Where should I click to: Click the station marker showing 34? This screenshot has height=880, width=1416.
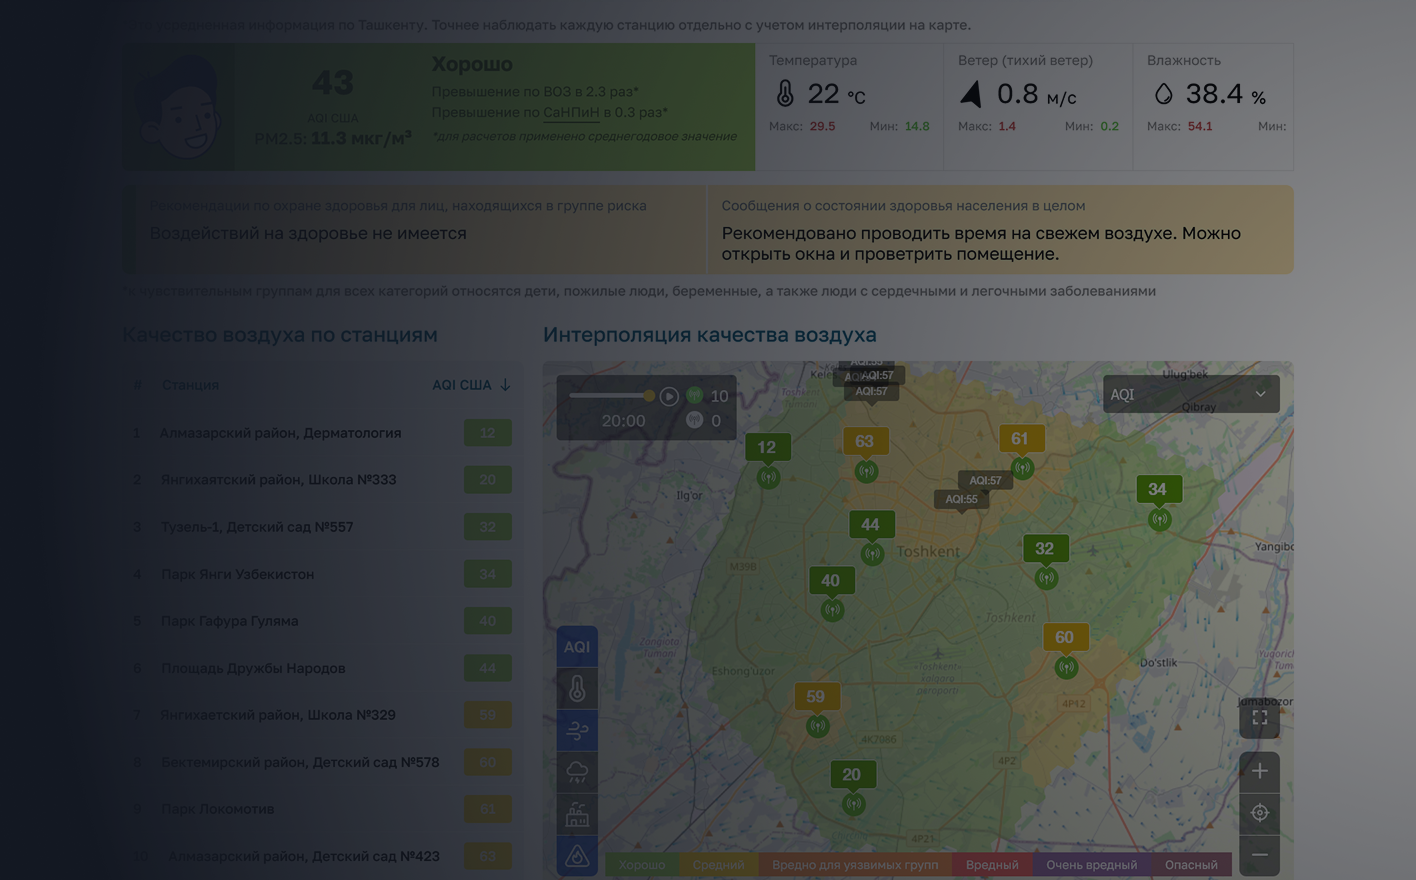point(1158,489)
